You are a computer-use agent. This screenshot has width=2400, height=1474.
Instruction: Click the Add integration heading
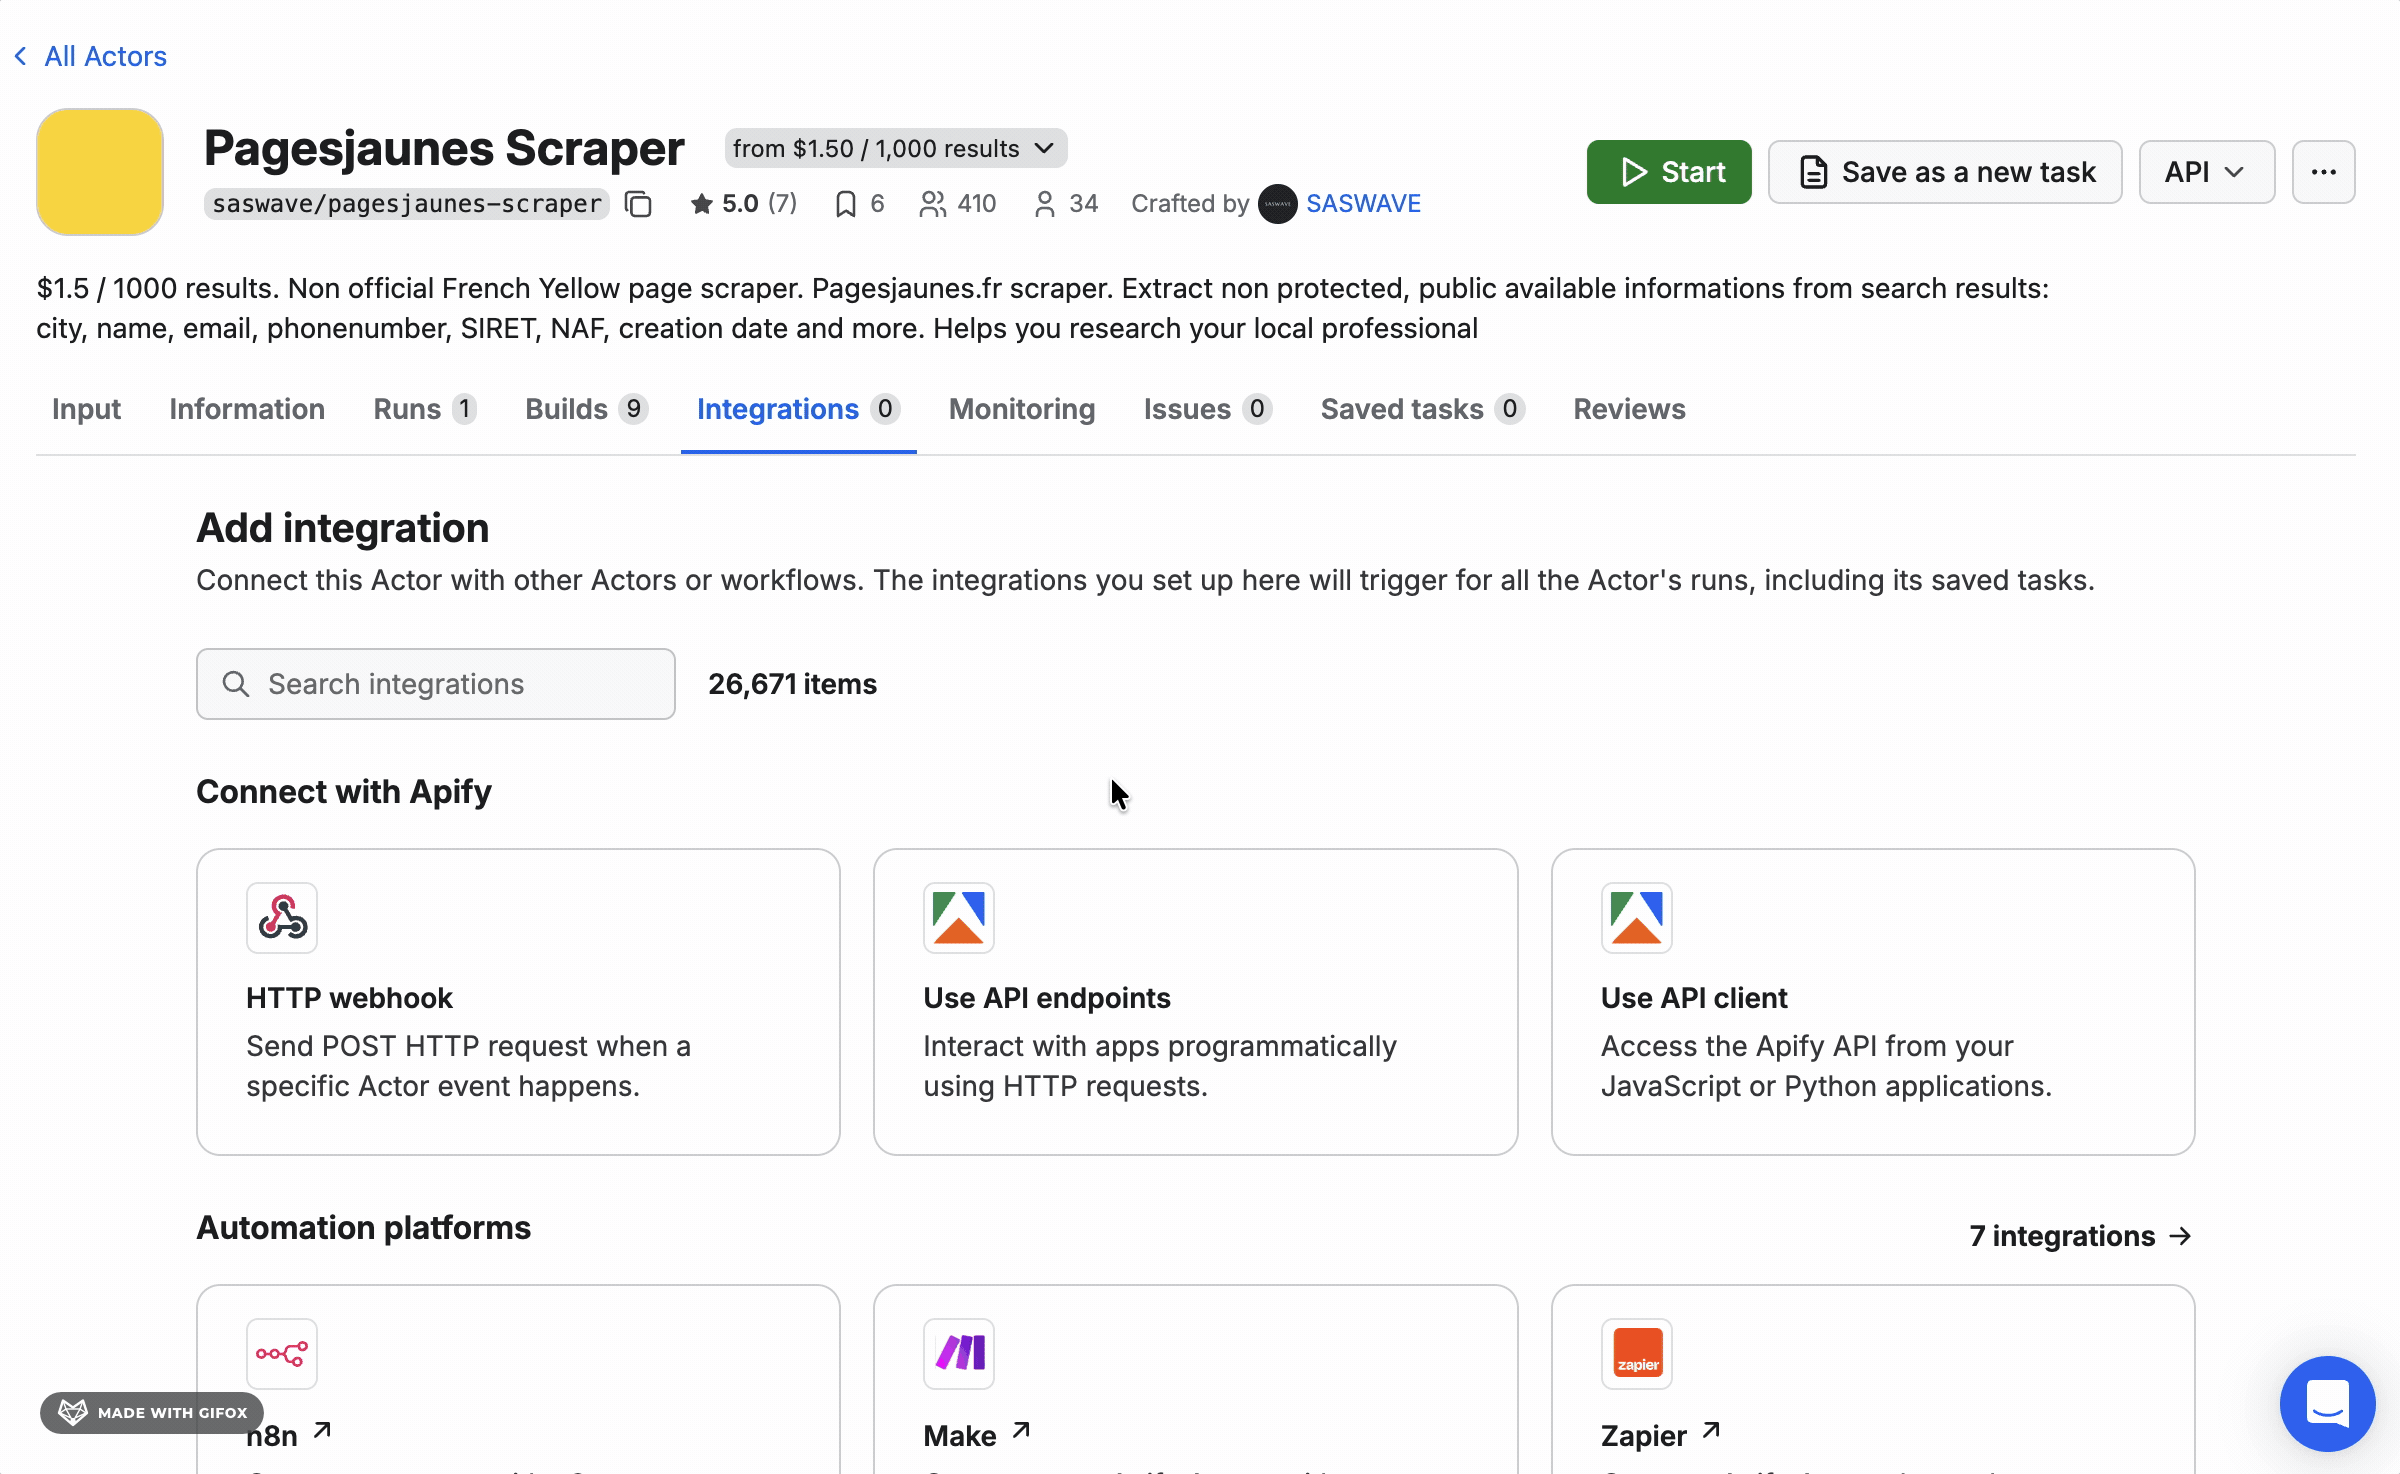click(343, 528)
